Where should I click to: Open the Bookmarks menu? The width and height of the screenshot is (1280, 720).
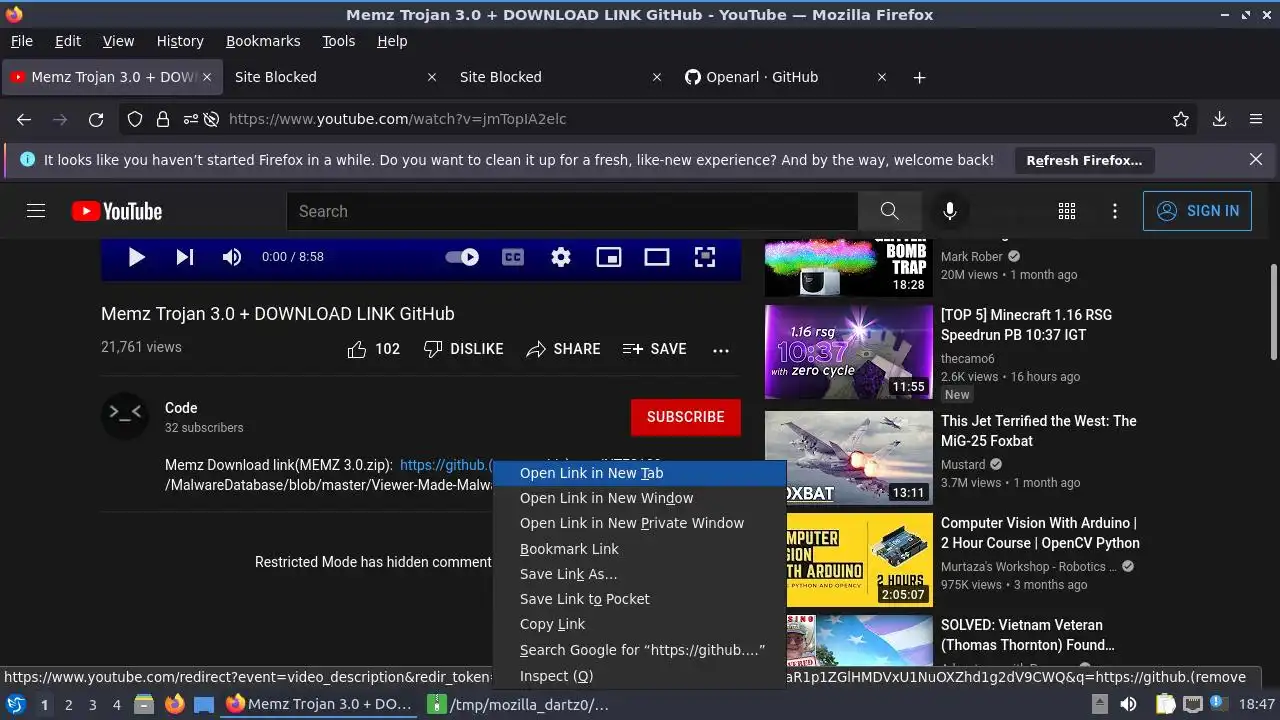pyautogui.click(x=263, y=41)
